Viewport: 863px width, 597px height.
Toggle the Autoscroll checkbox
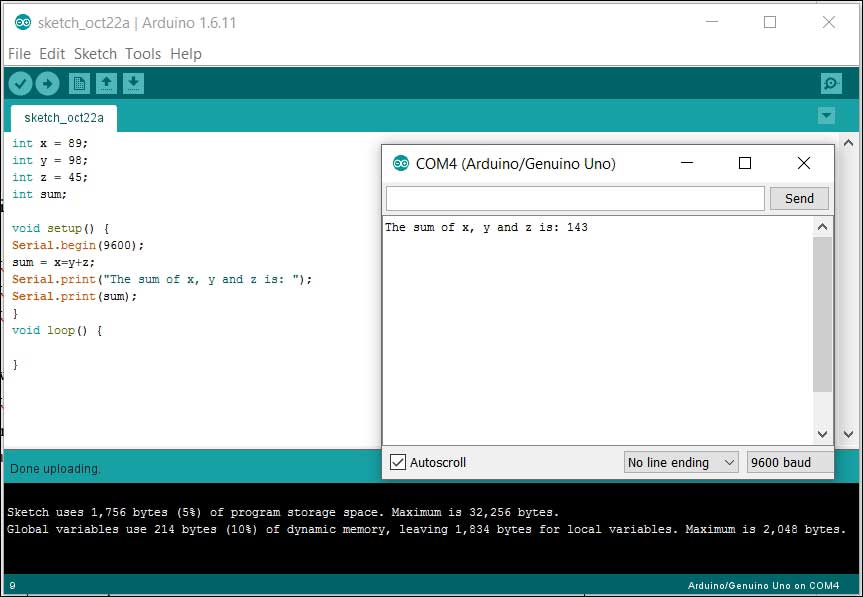(x=398, y=462)
